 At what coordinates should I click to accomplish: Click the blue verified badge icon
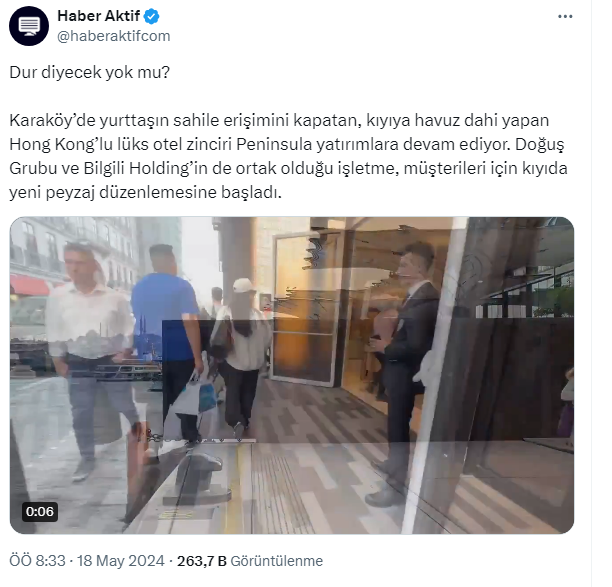[x=151, y=16]
